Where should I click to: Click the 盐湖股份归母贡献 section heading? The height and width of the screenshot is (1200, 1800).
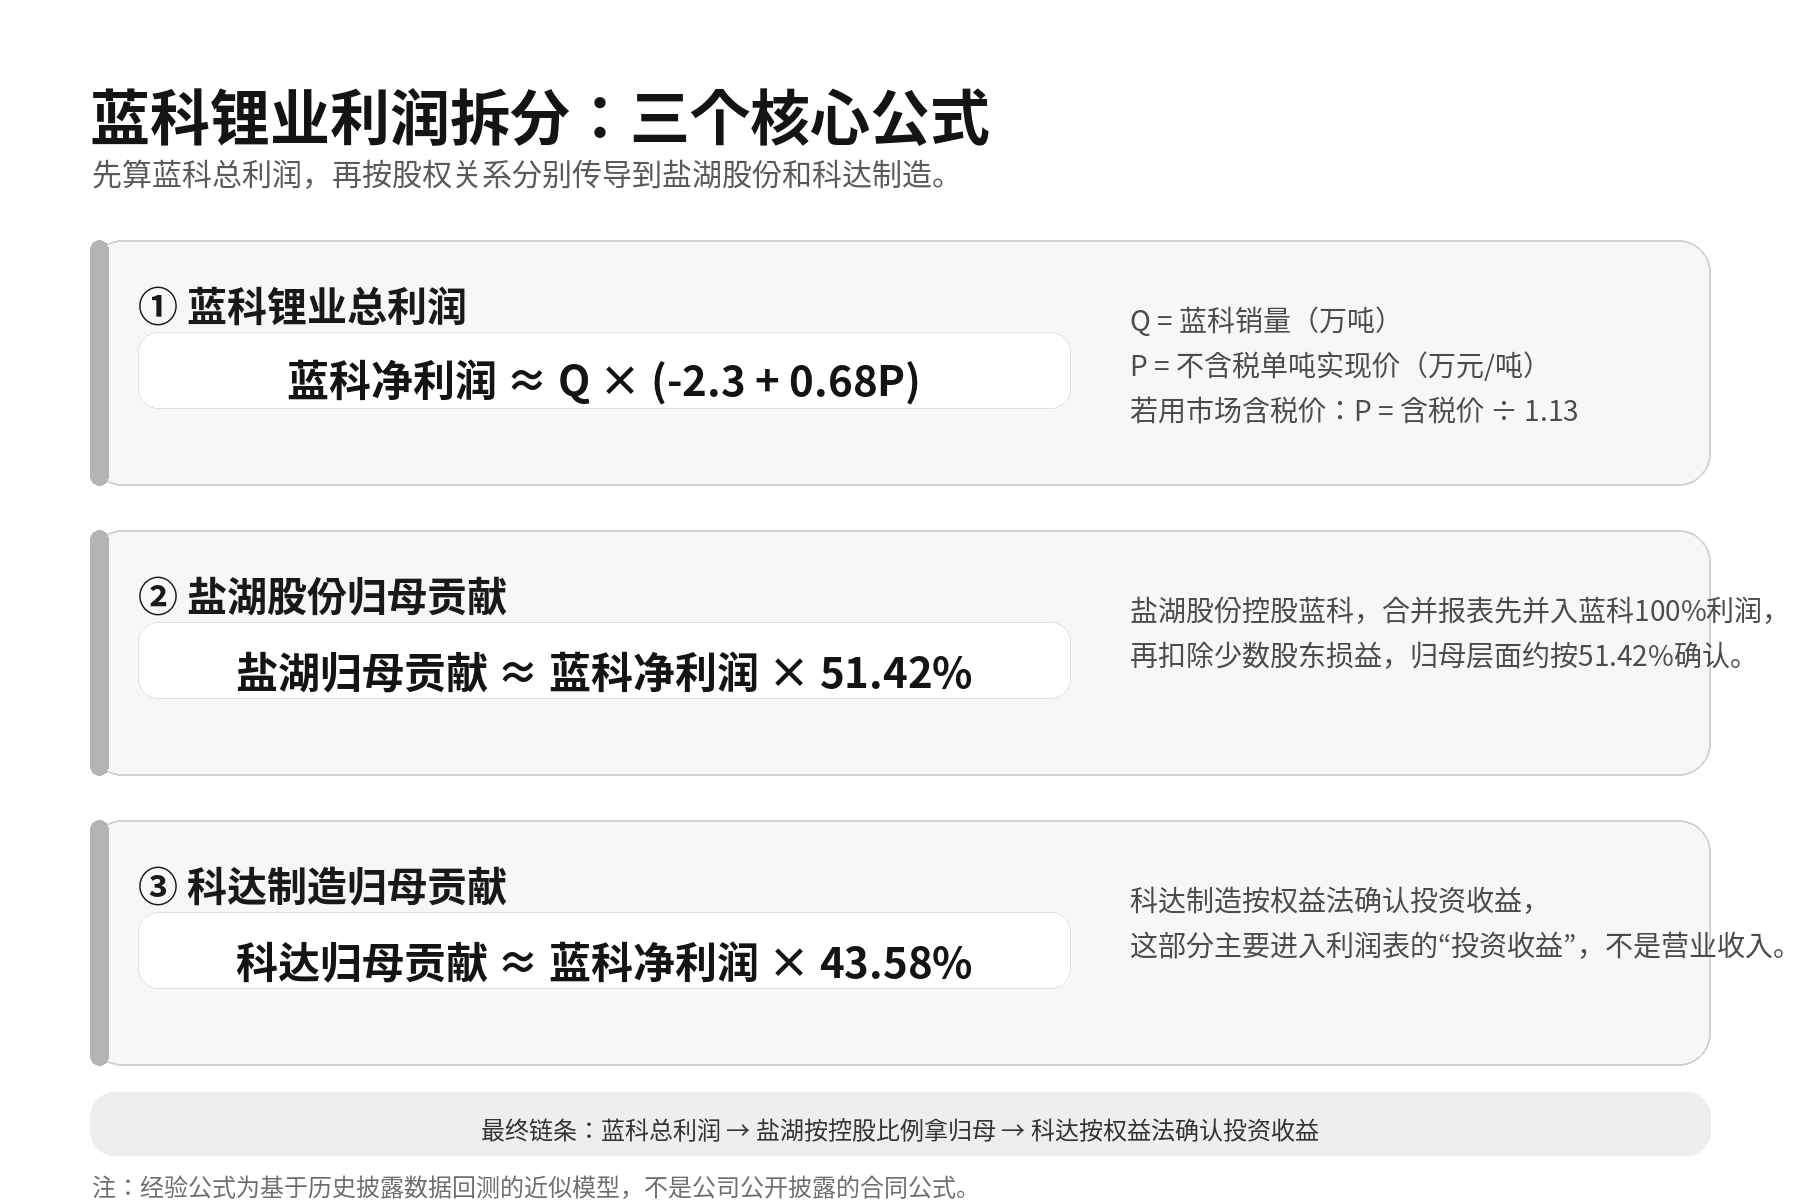pos(346,597)
